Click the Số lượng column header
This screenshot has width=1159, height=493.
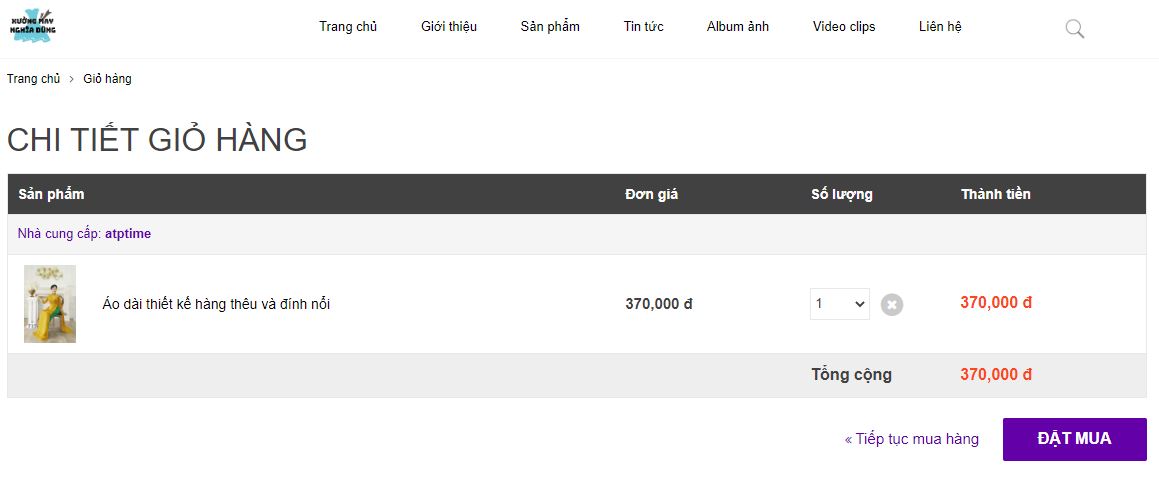[x=842, y=194]
